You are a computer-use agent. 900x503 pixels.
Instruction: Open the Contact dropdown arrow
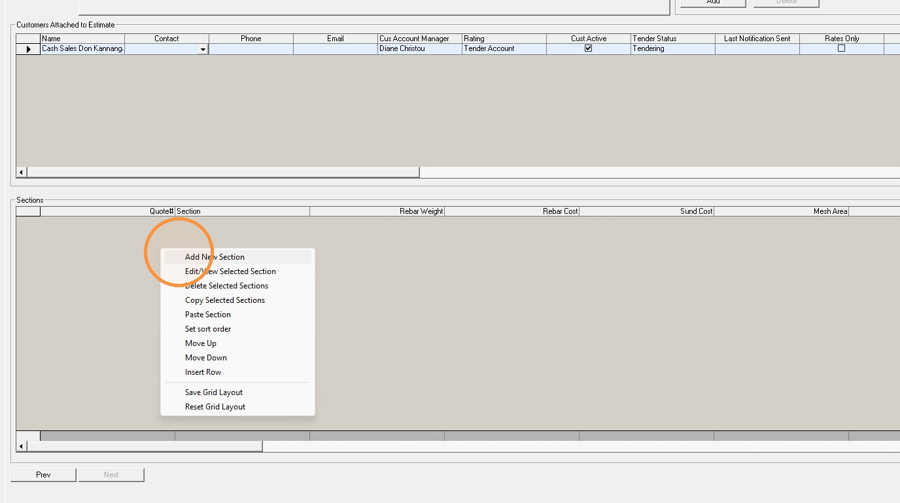tap(203, 49)
